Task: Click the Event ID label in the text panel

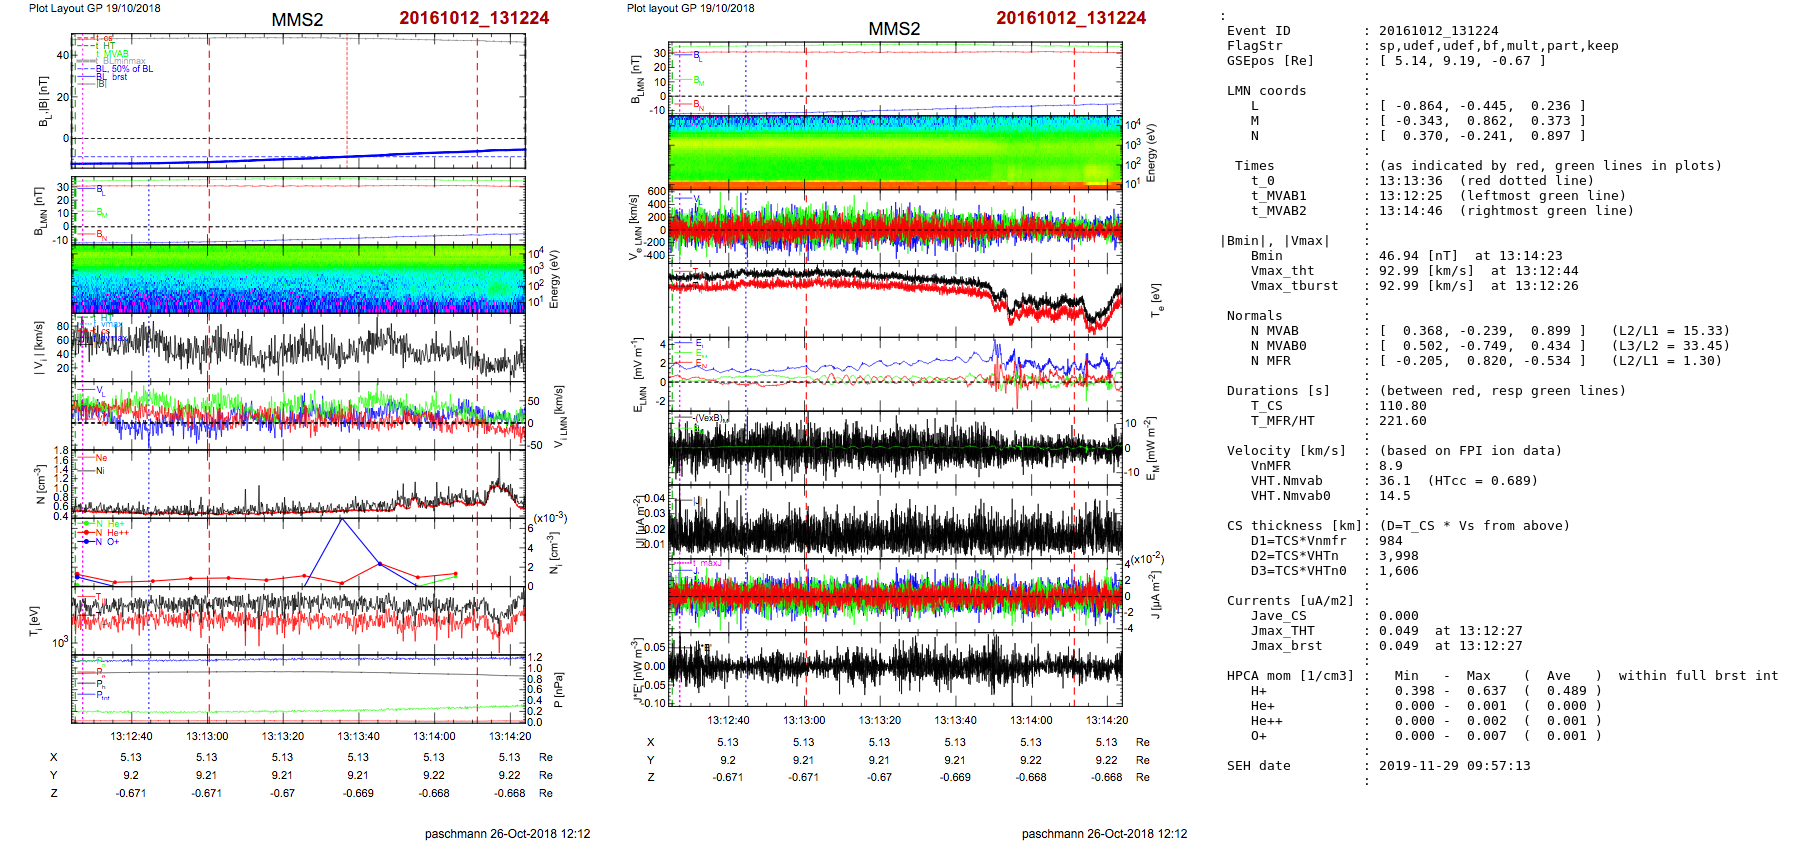Action: click(1258, 31)
